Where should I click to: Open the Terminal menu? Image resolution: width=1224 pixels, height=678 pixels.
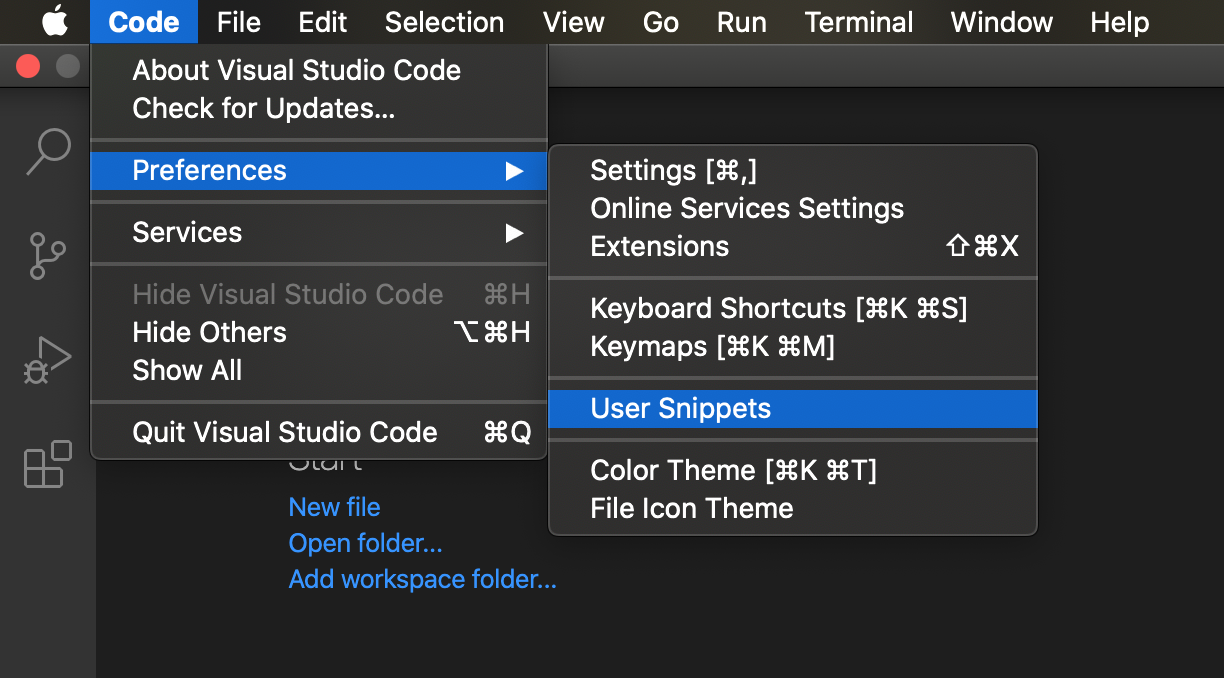point(859,22)
